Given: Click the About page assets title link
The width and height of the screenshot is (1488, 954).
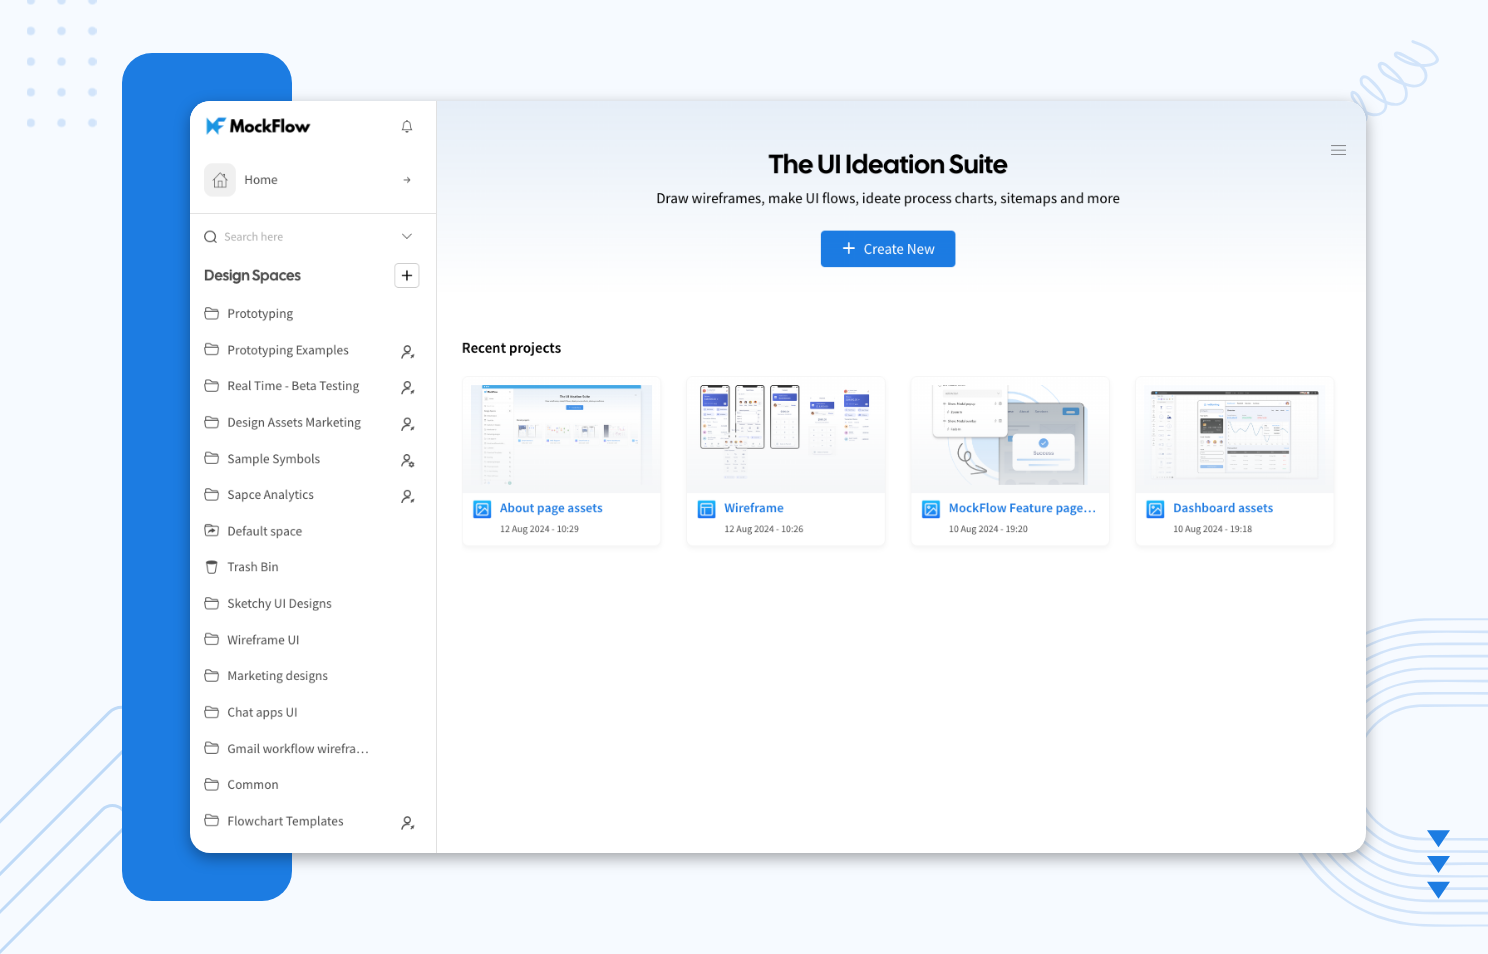Looking at the screenshot, I should (551, 508).
